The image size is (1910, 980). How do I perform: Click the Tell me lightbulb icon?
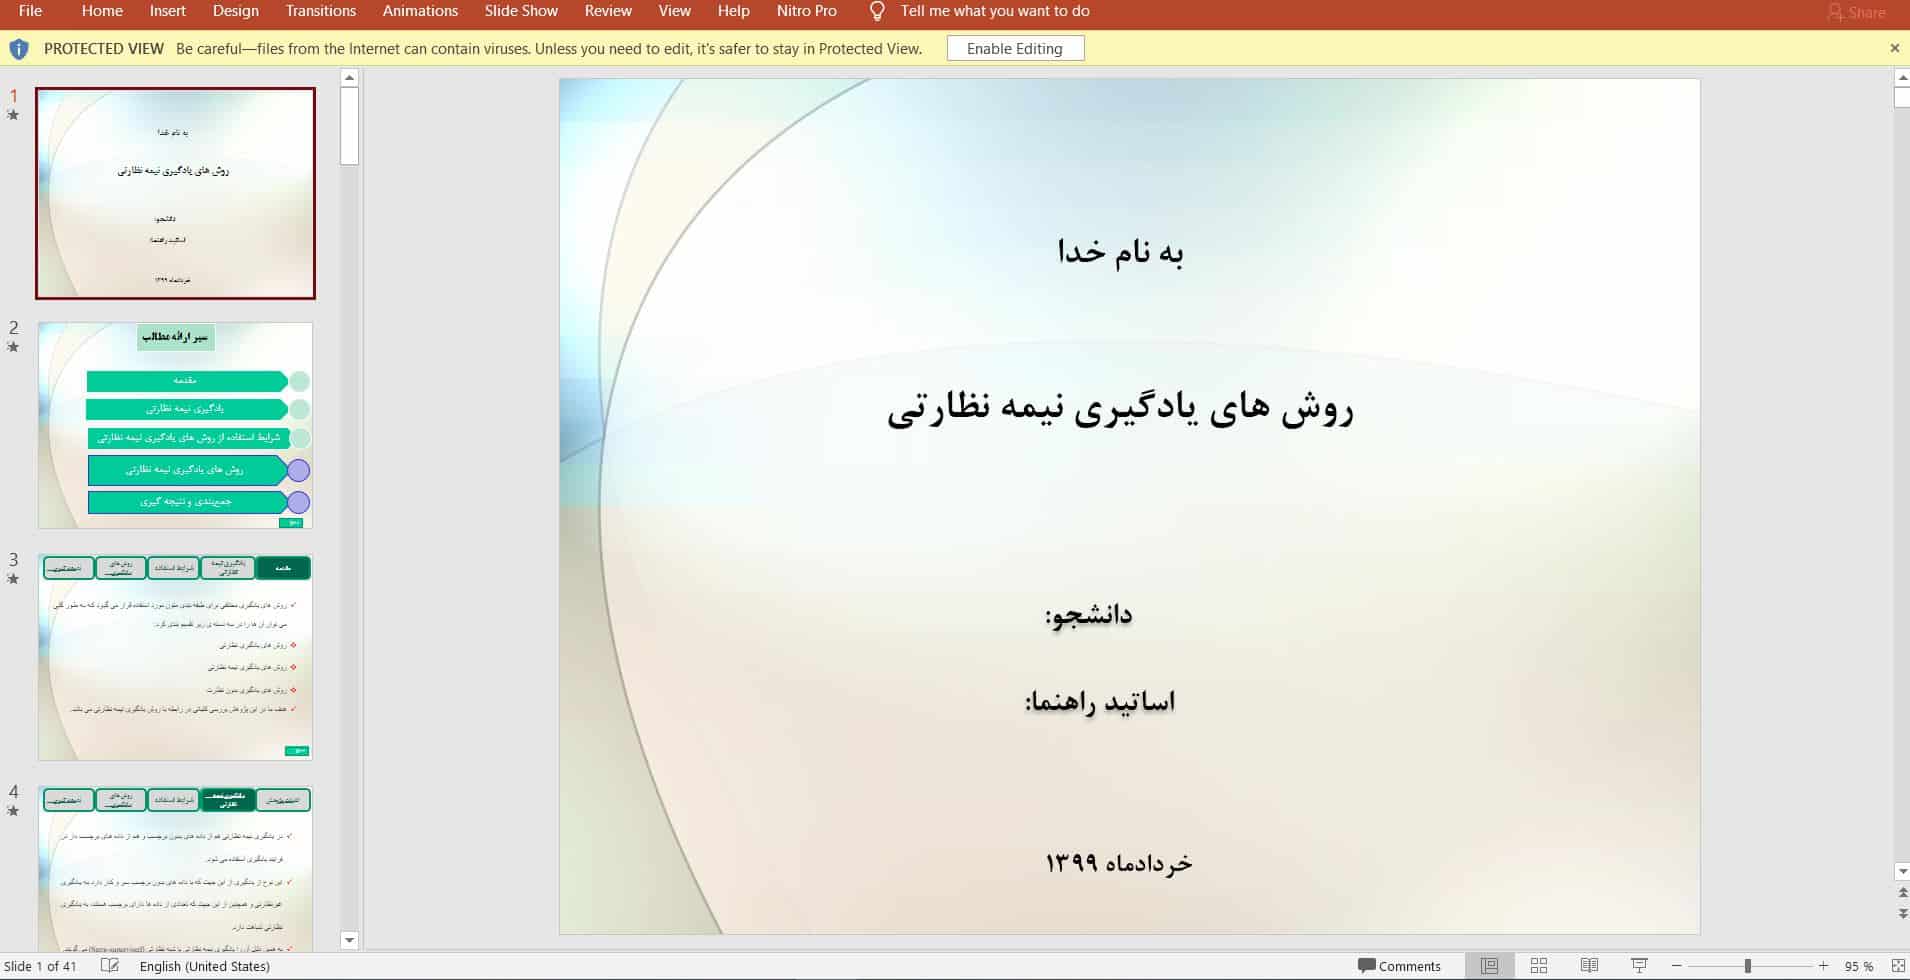click(877, 12)
